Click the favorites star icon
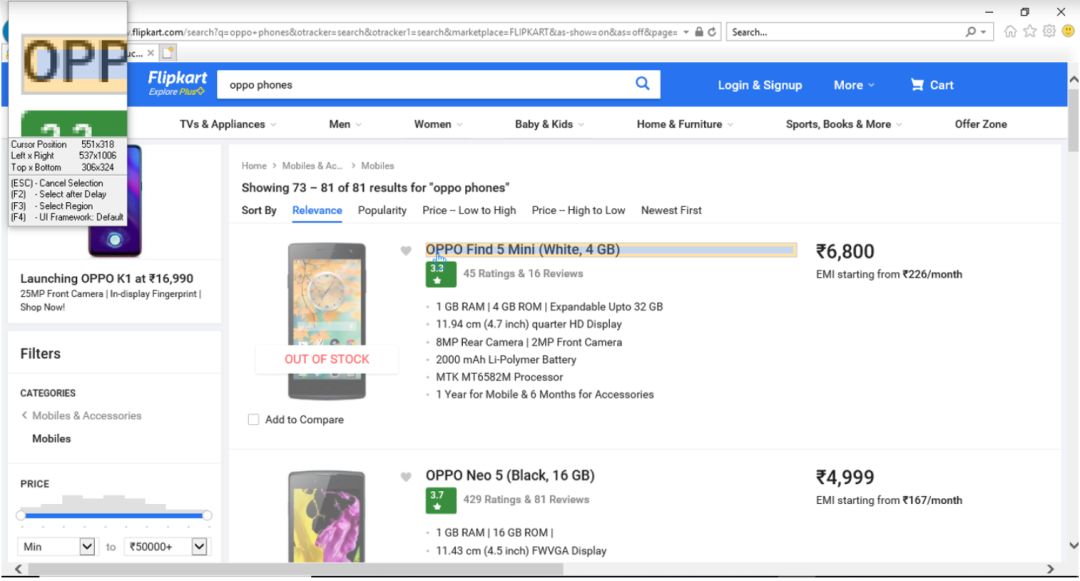1080x581 pixels. [1030, 31]
